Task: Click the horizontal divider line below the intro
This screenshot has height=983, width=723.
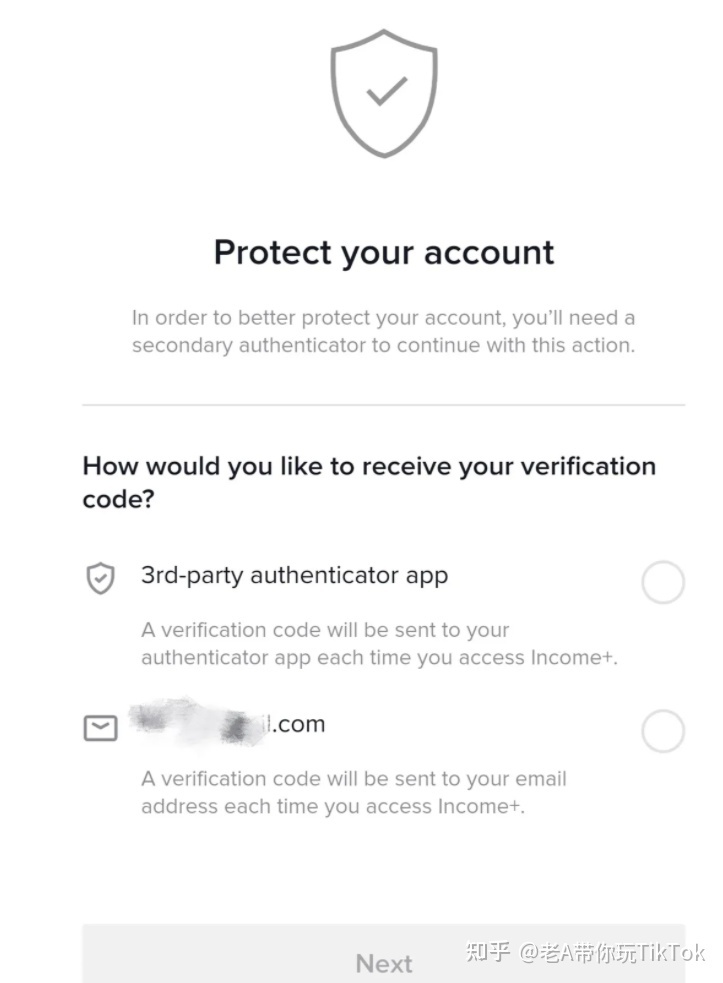Action: pos(384,405)
